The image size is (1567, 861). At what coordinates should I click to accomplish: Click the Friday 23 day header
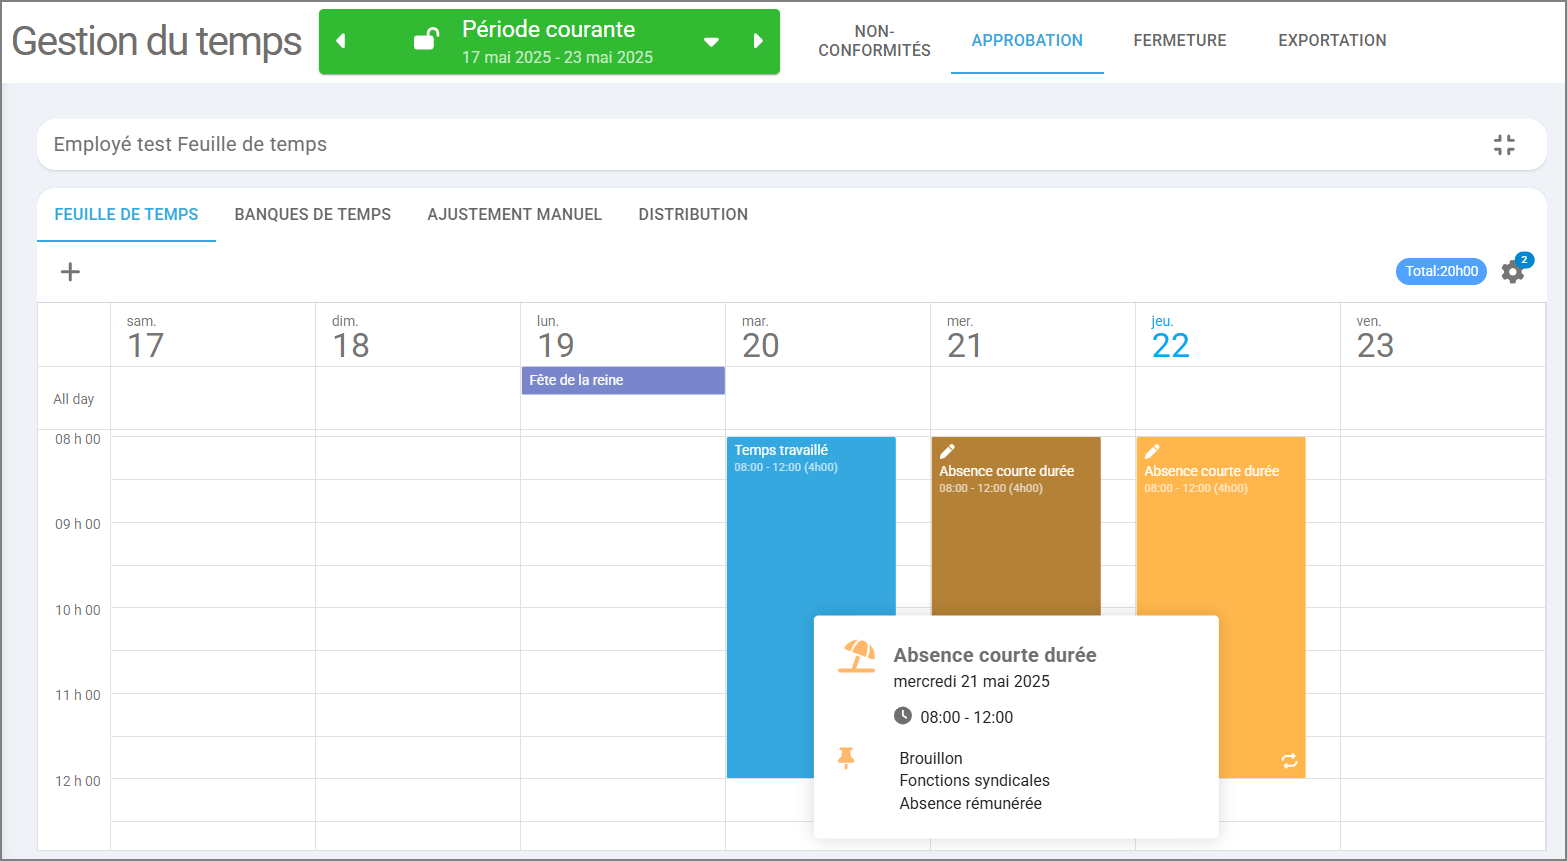(x=1443, y=335)
